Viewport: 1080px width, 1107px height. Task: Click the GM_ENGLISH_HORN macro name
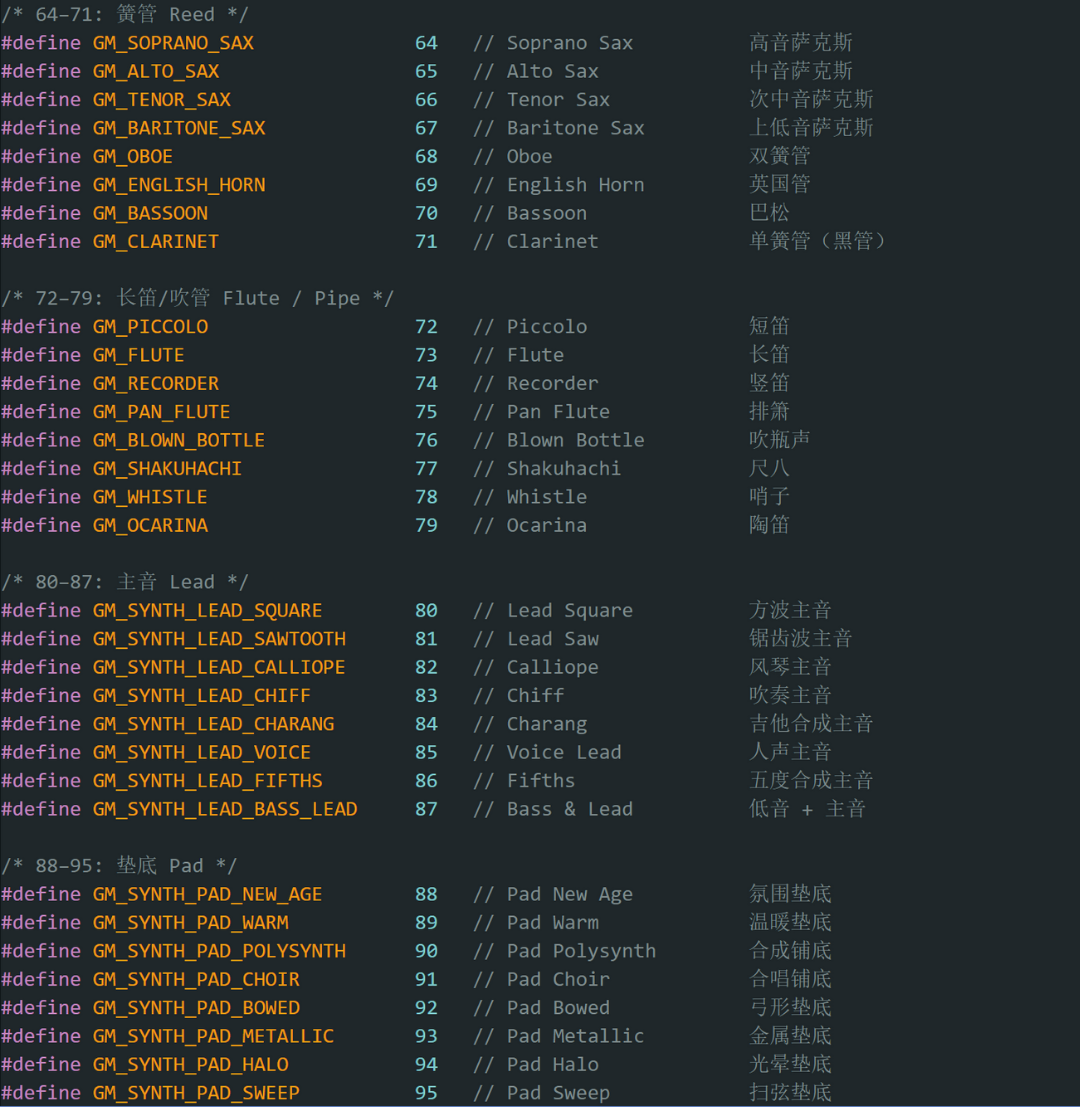tap(179, 185)
